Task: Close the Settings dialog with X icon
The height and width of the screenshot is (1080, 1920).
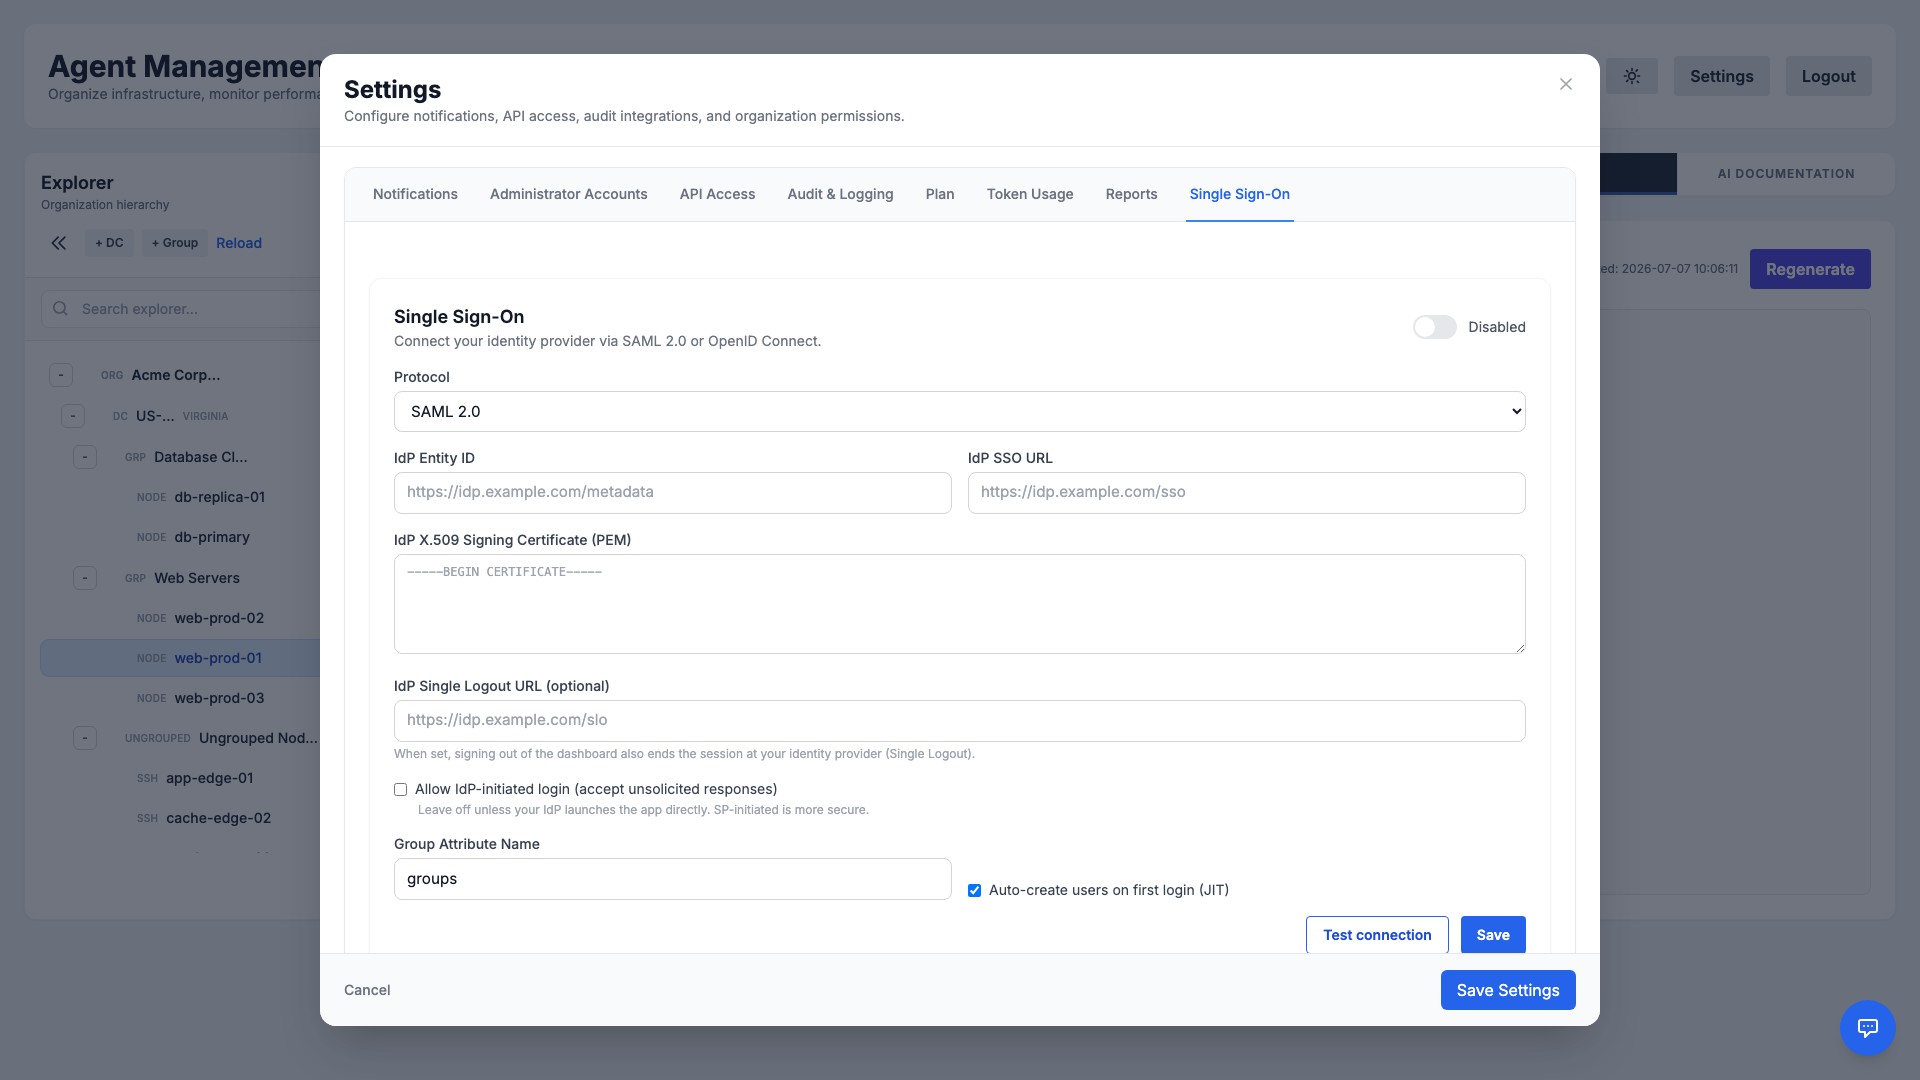Action: pyautogui.click(x=1566, y=84)
